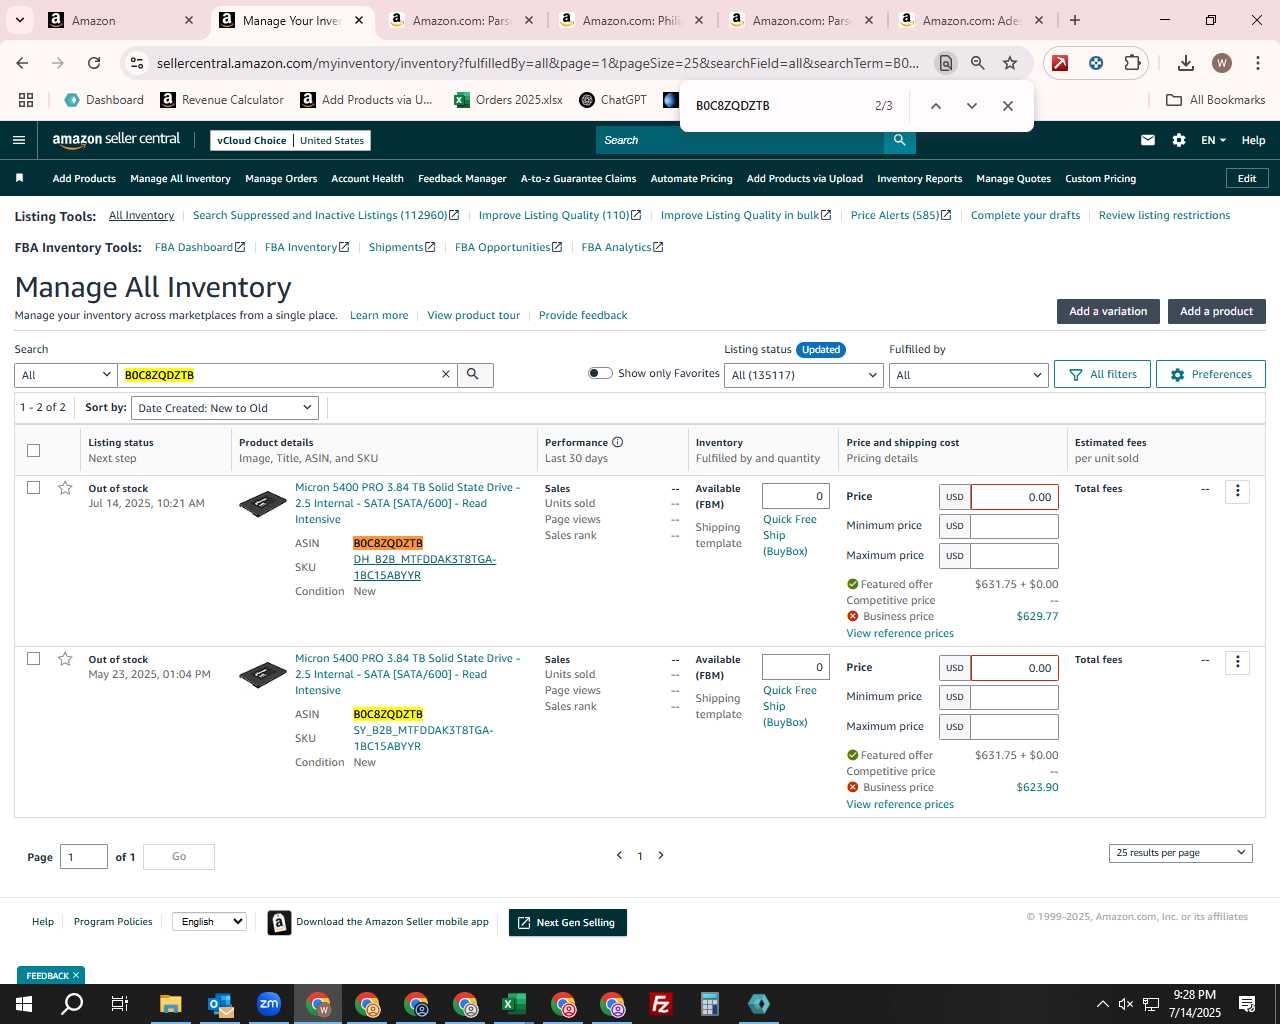View reference prices for May 23 listing
1280x1024 pixels.
coord(900,804)
